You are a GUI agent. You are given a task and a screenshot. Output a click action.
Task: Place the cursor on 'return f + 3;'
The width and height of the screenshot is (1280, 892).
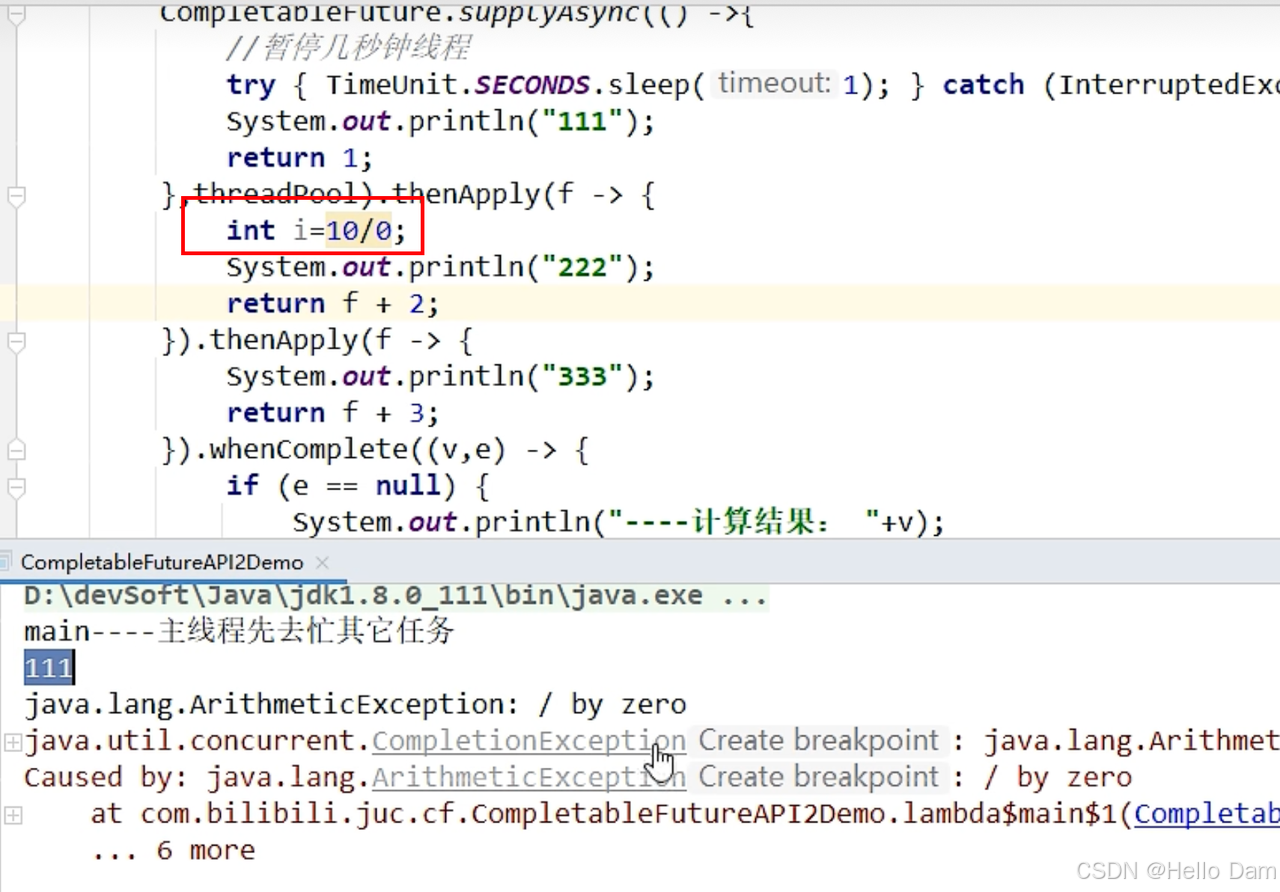click(x=333, y=413)
